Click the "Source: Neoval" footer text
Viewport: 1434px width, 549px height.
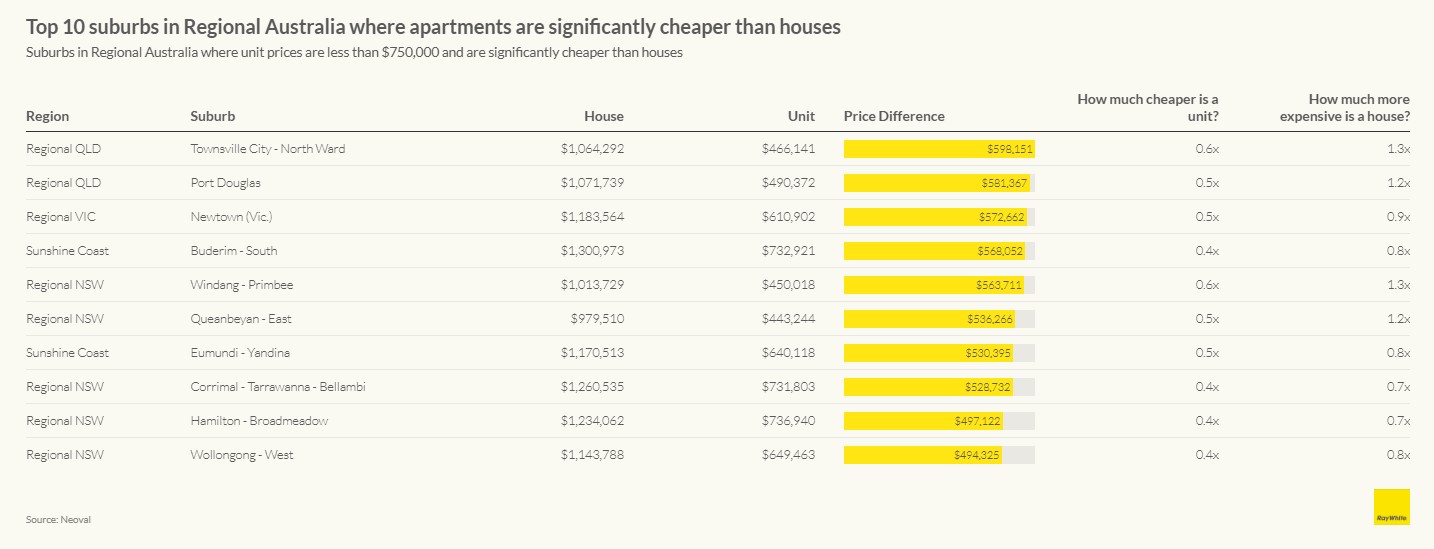click(x=58, y=519)
